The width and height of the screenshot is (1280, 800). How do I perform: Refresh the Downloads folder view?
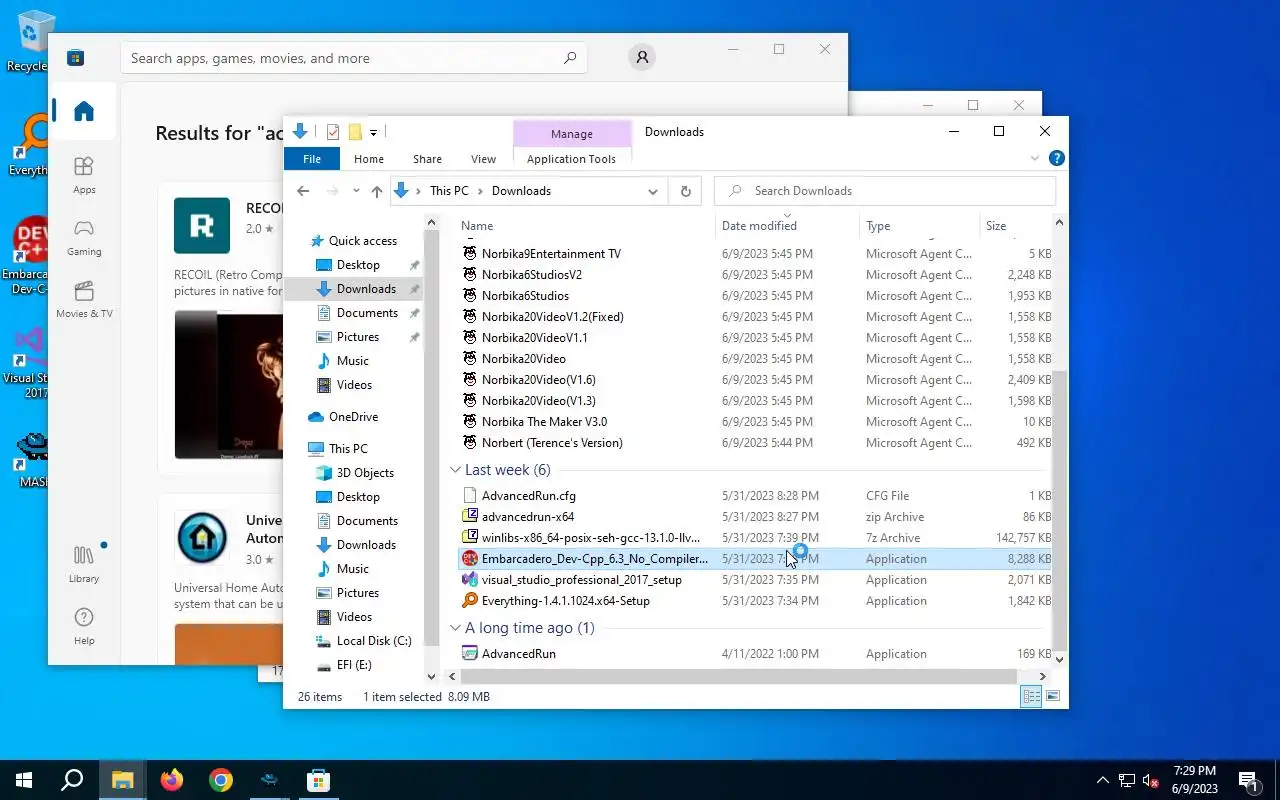[685, 191]
